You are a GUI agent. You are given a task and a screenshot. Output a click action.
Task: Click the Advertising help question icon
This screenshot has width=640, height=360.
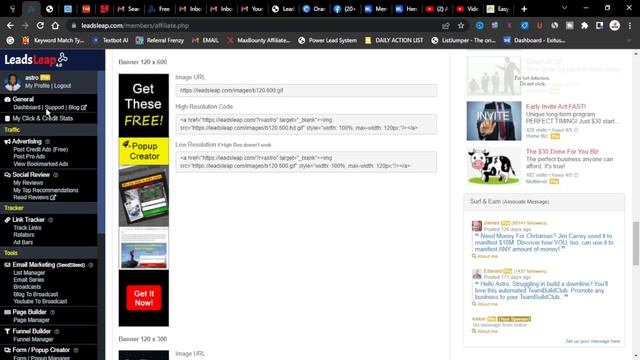tap(47, 142)
